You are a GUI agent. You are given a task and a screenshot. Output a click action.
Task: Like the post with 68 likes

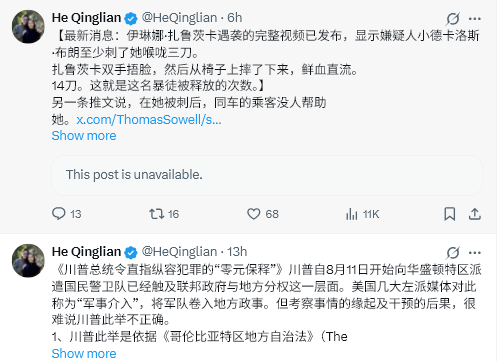(x=262, y=214)
